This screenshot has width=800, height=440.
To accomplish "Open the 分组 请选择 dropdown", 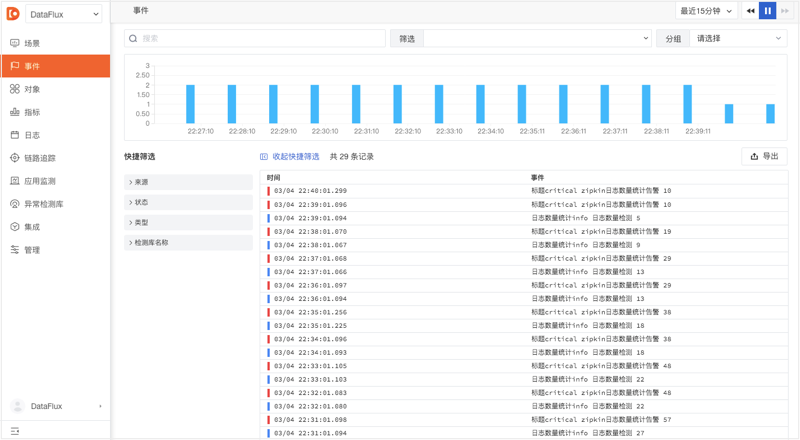I will (x=738, y=38).
